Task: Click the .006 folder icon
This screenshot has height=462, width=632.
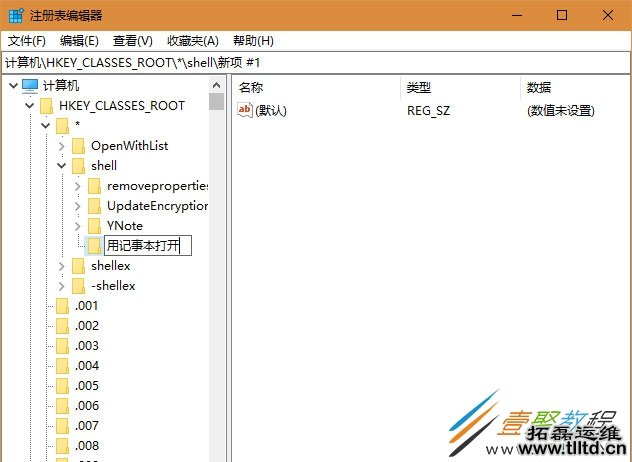Action: pos(62,406)
